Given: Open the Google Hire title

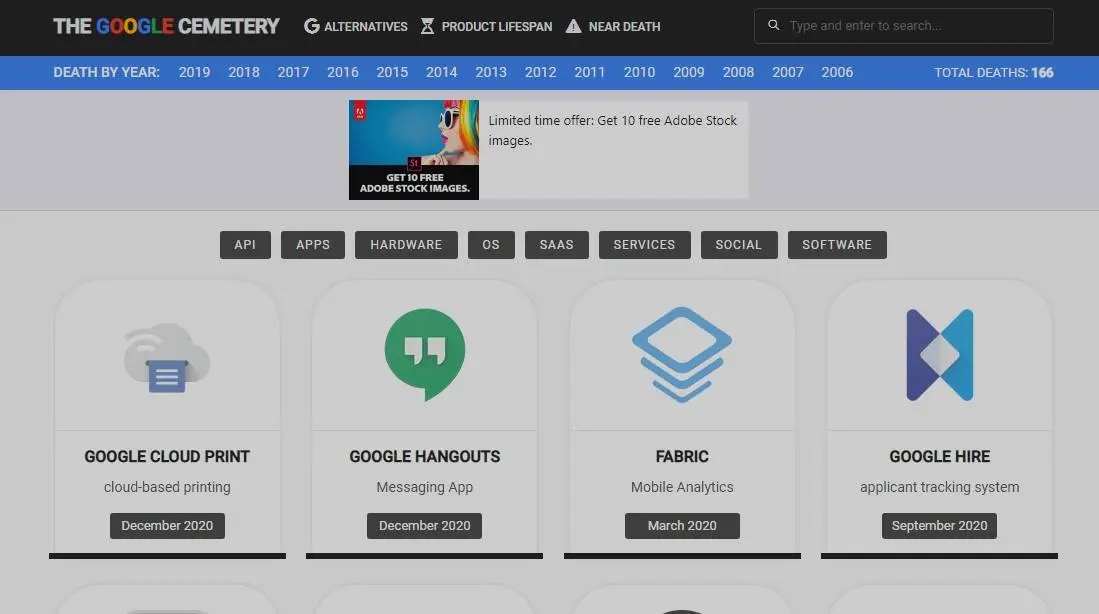Looking at the screenshot, I should tap(940, 456).
